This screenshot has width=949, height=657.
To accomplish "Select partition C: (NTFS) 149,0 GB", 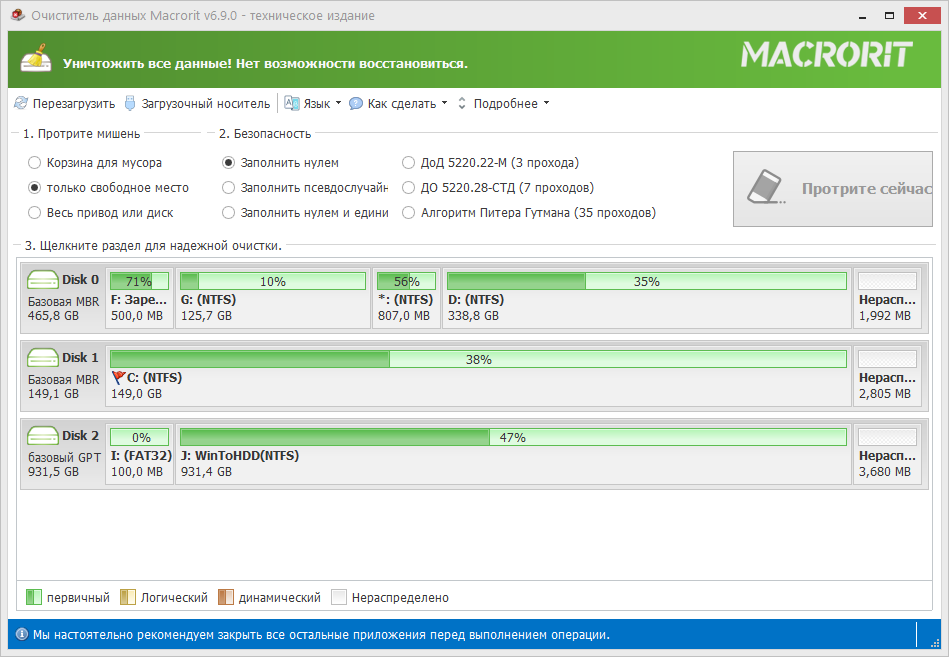I will [478, 376].
